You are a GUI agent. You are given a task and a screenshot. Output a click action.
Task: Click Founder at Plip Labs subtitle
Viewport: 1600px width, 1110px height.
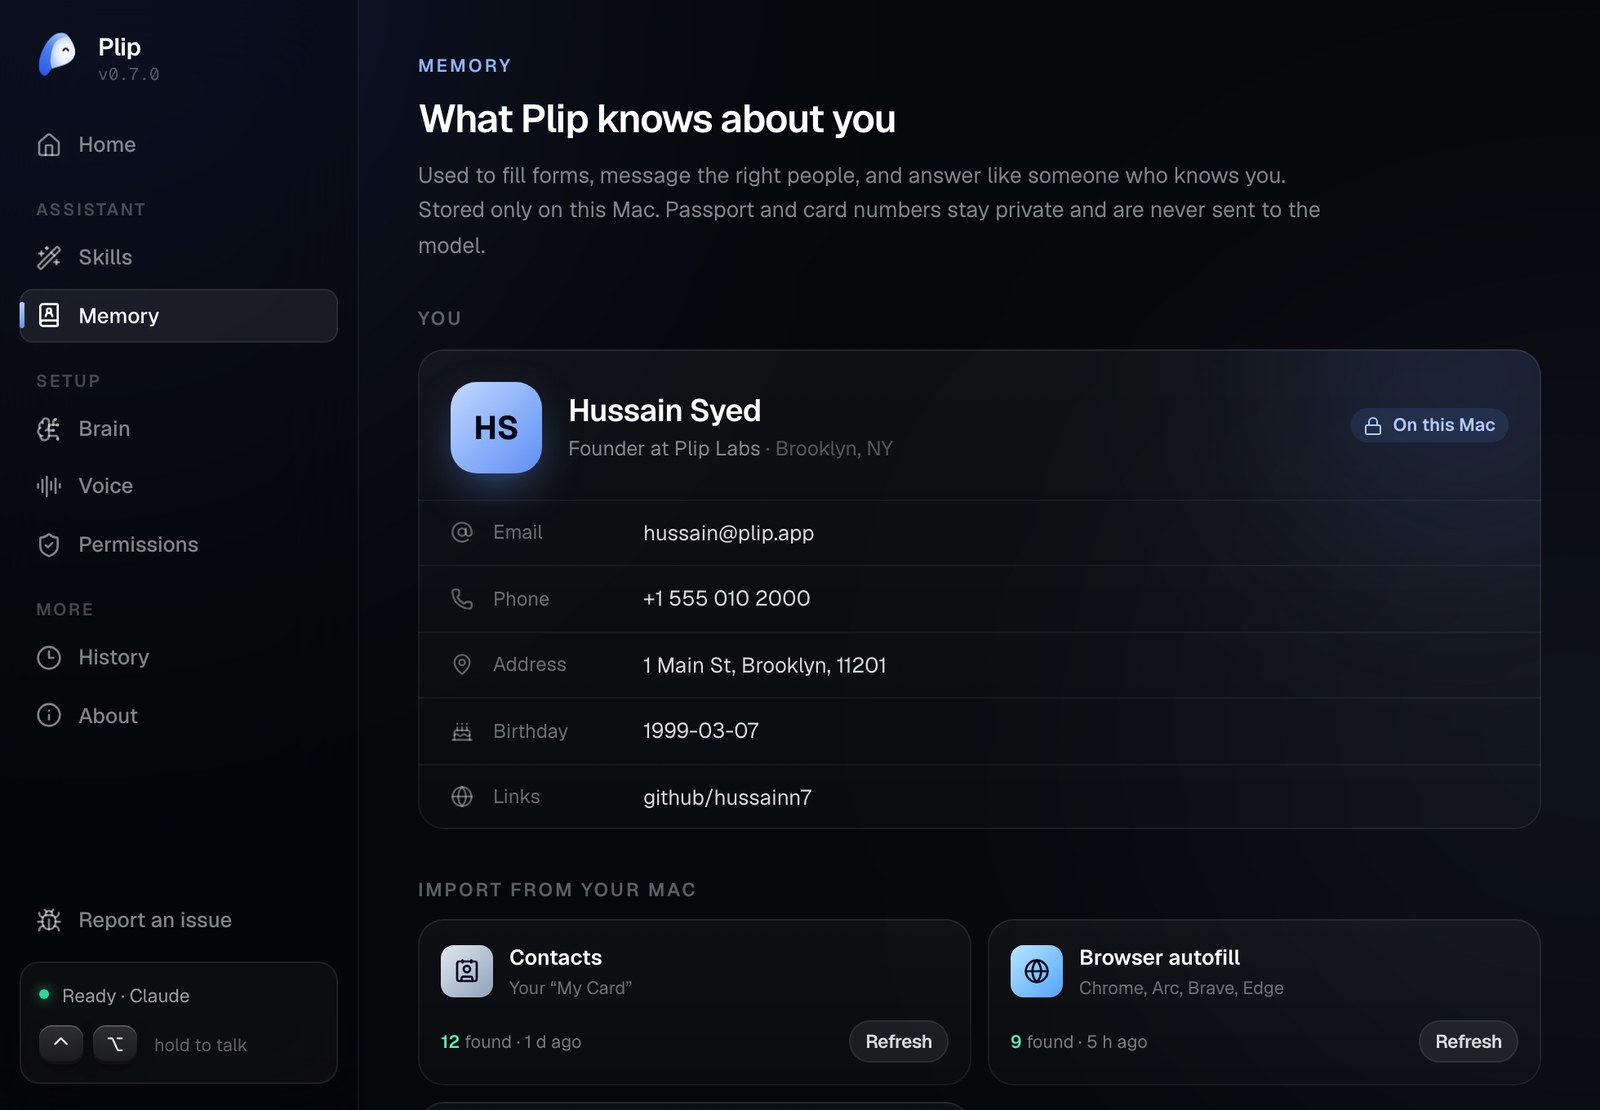(x=664, y=449)
